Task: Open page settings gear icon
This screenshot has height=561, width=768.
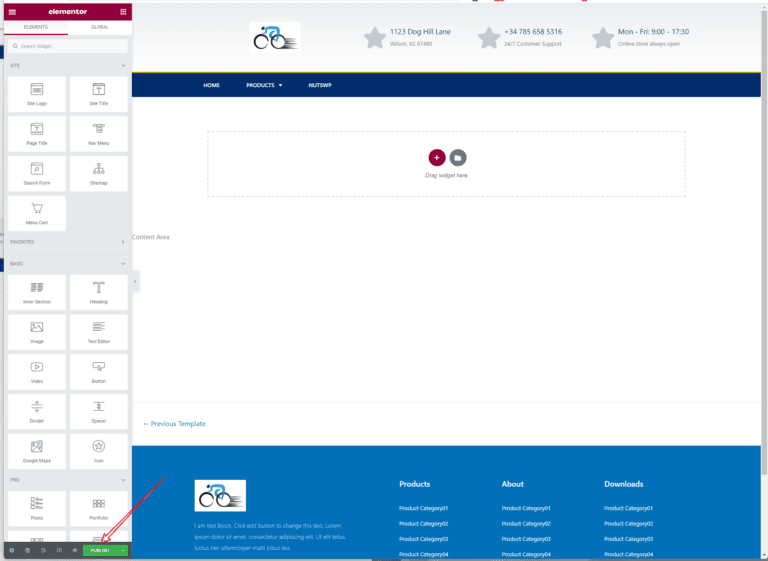Action: click(x=12, y=550)
